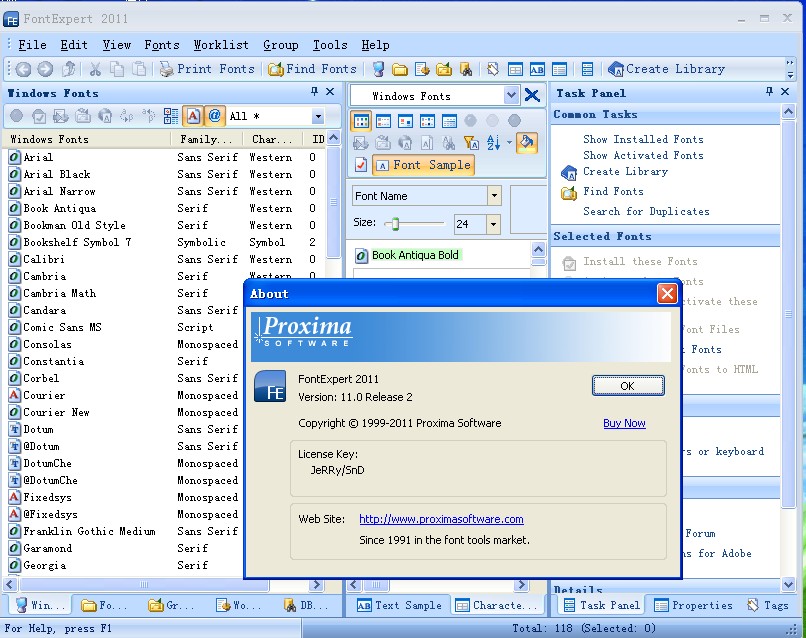Click the Buy Now link

click(624, 423)
